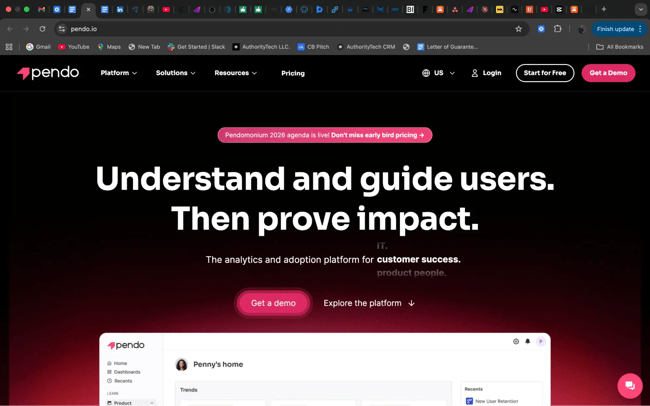Screen dimensions: 650x406
Task: Bookmark this page with the star icon
Action: [518, 29]
